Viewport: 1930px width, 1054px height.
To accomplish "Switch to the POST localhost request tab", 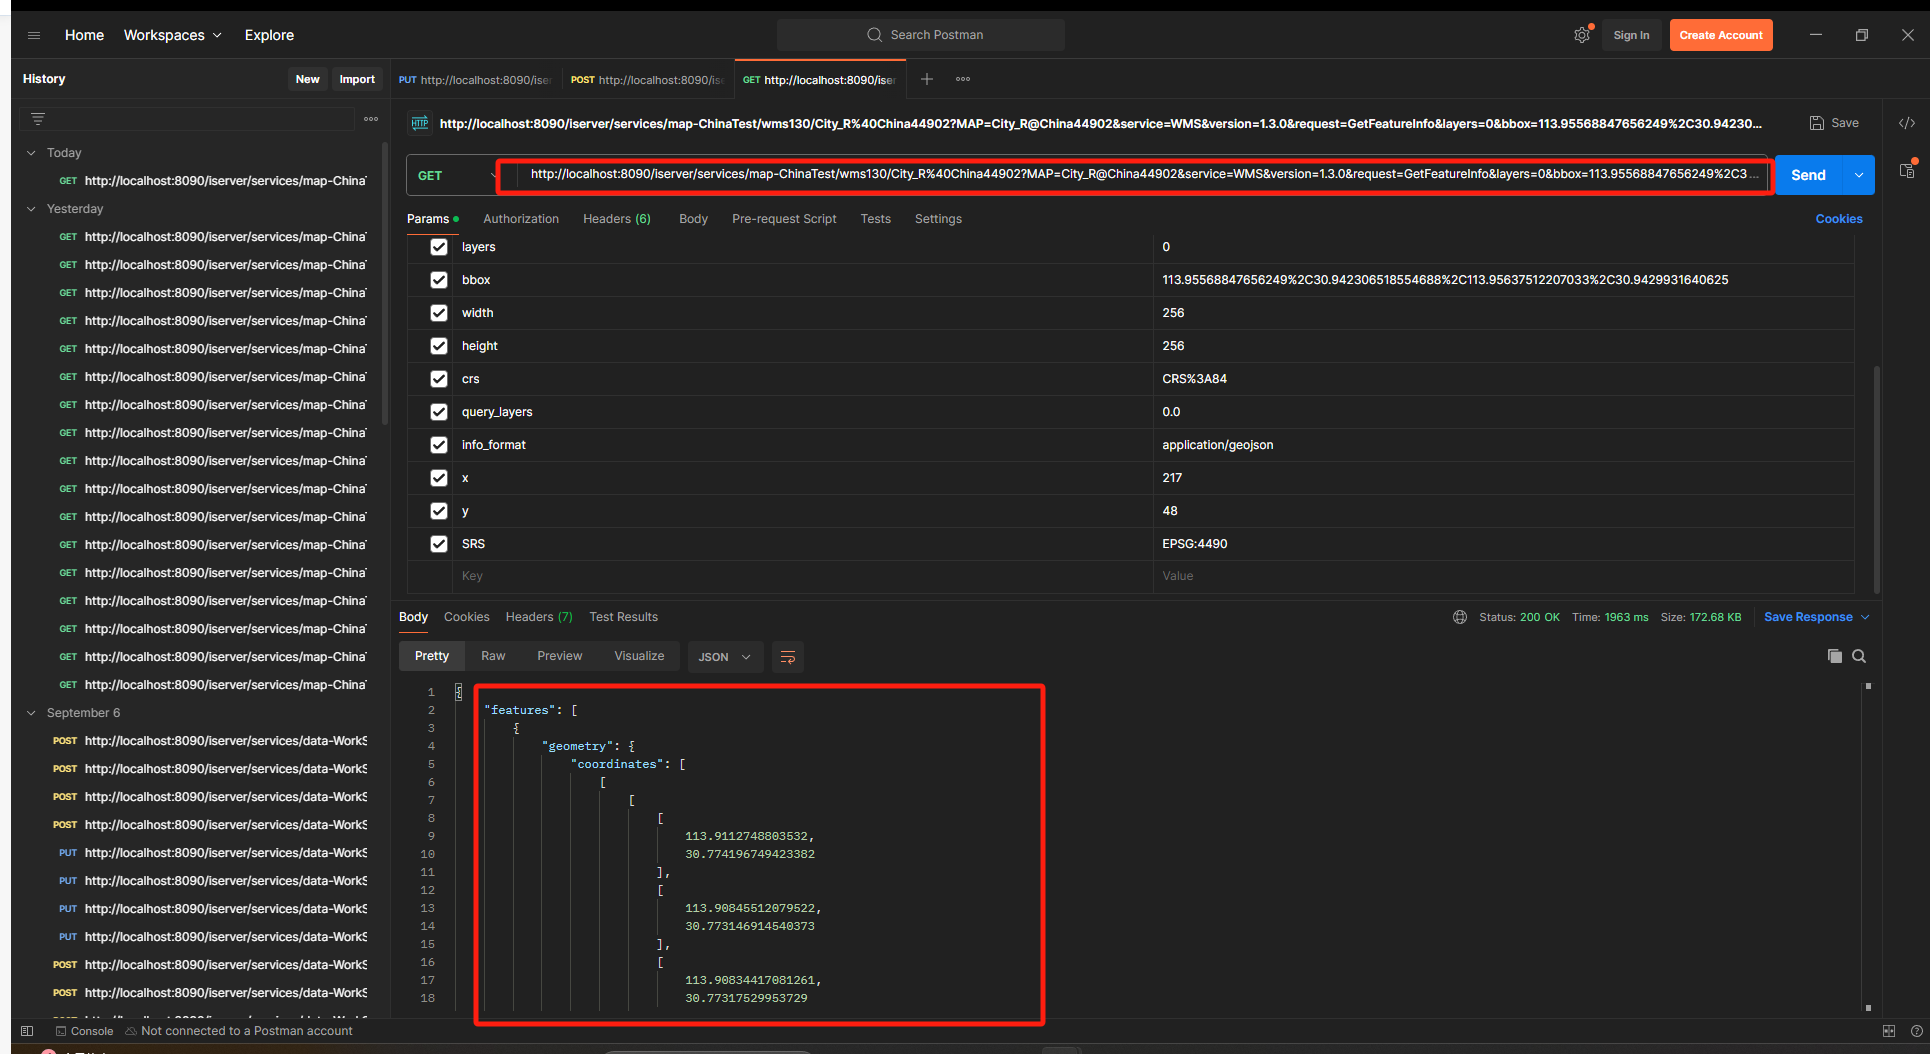I will coord(647,80).
